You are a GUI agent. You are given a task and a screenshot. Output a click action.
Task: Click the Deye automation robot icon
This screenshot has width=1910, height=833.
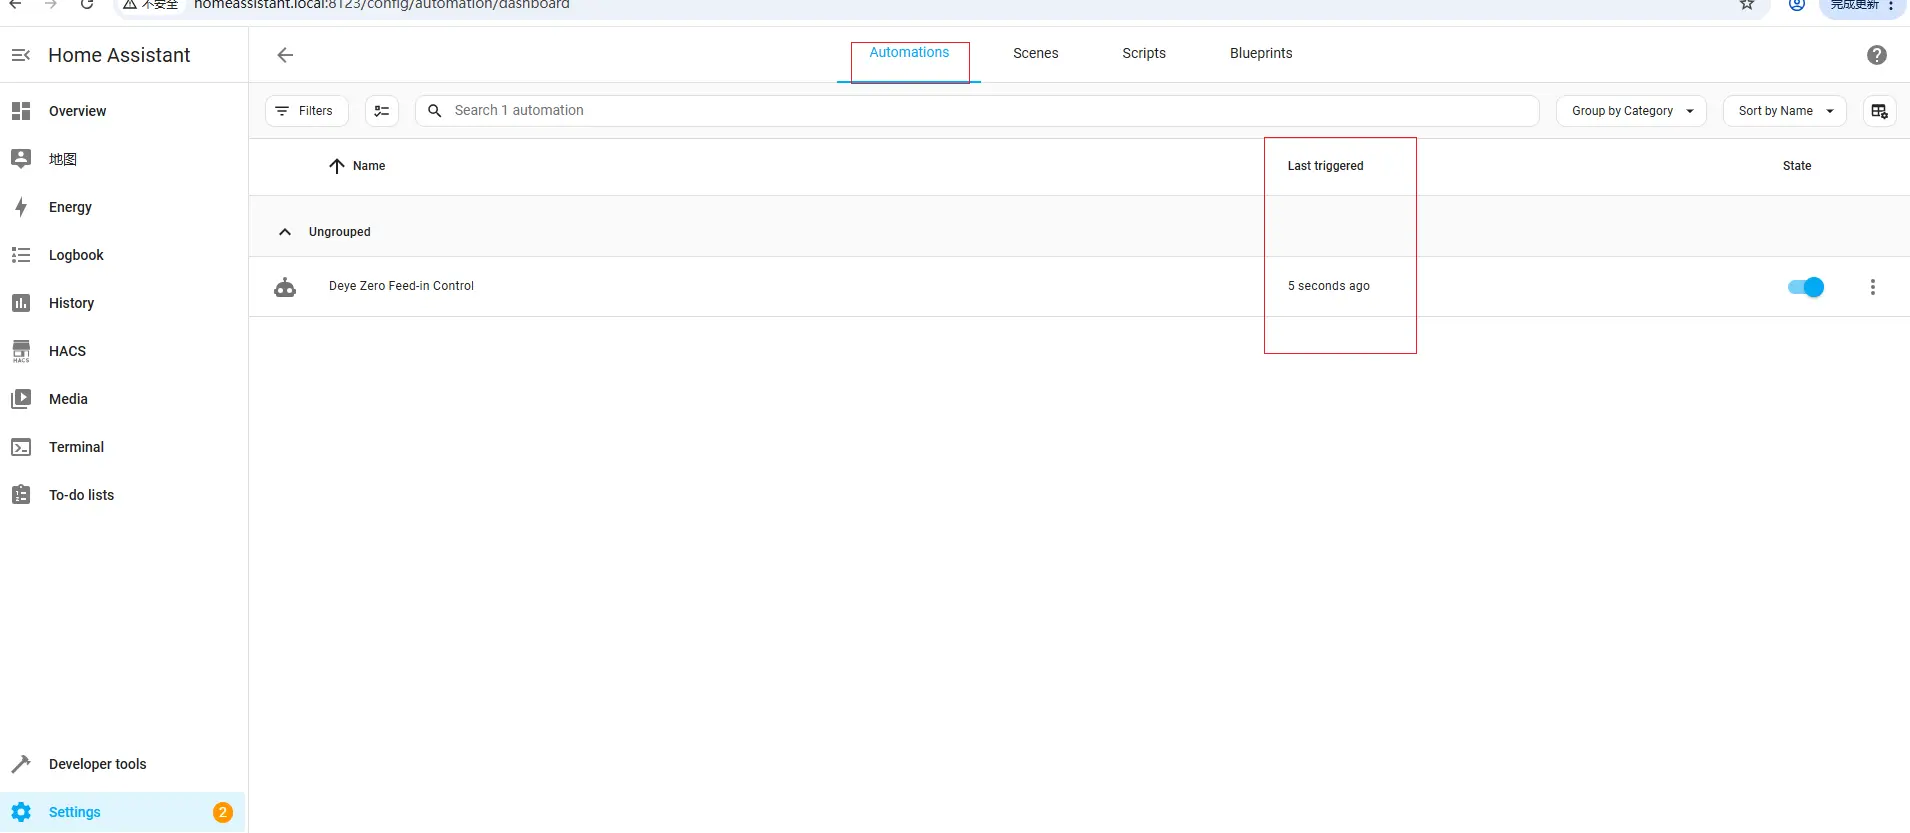point(285,287)
